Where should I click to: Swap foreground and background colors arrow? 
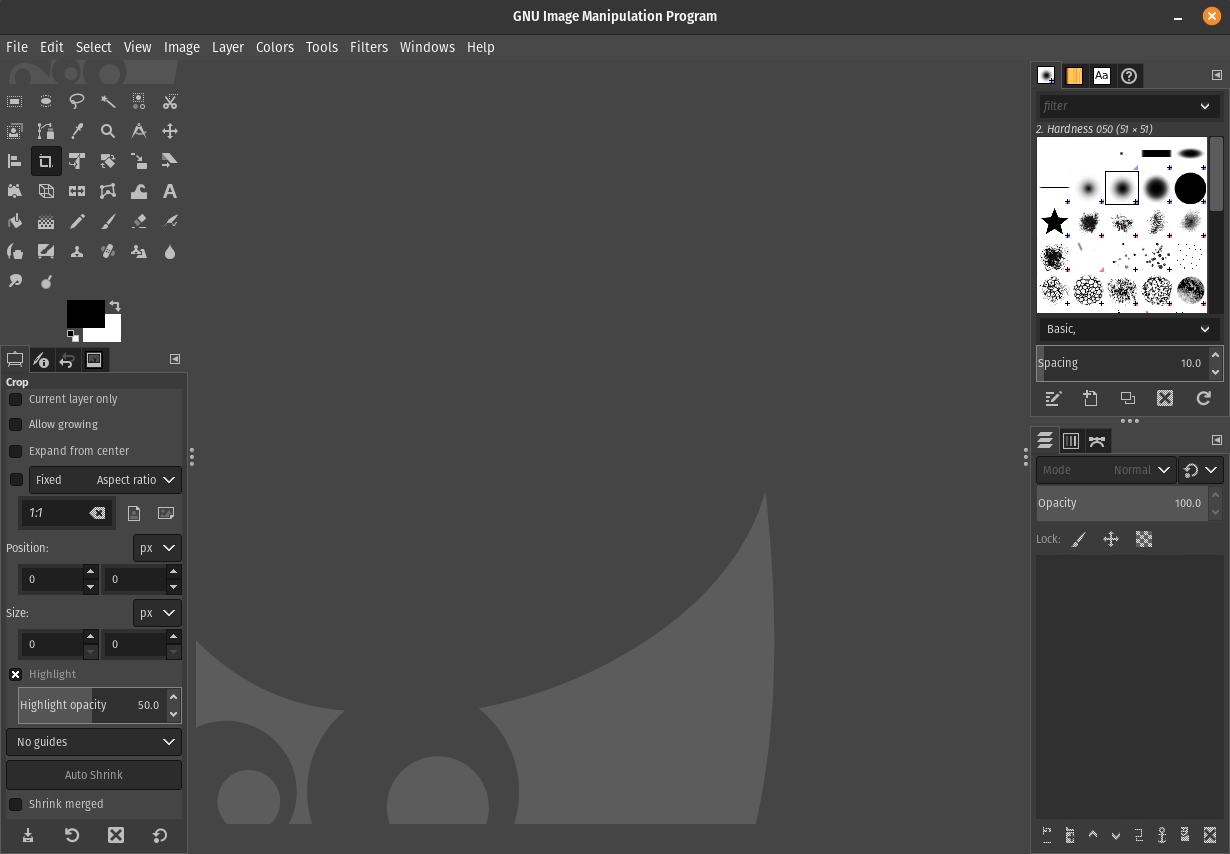pyautogui.click(x=115, y=306)
